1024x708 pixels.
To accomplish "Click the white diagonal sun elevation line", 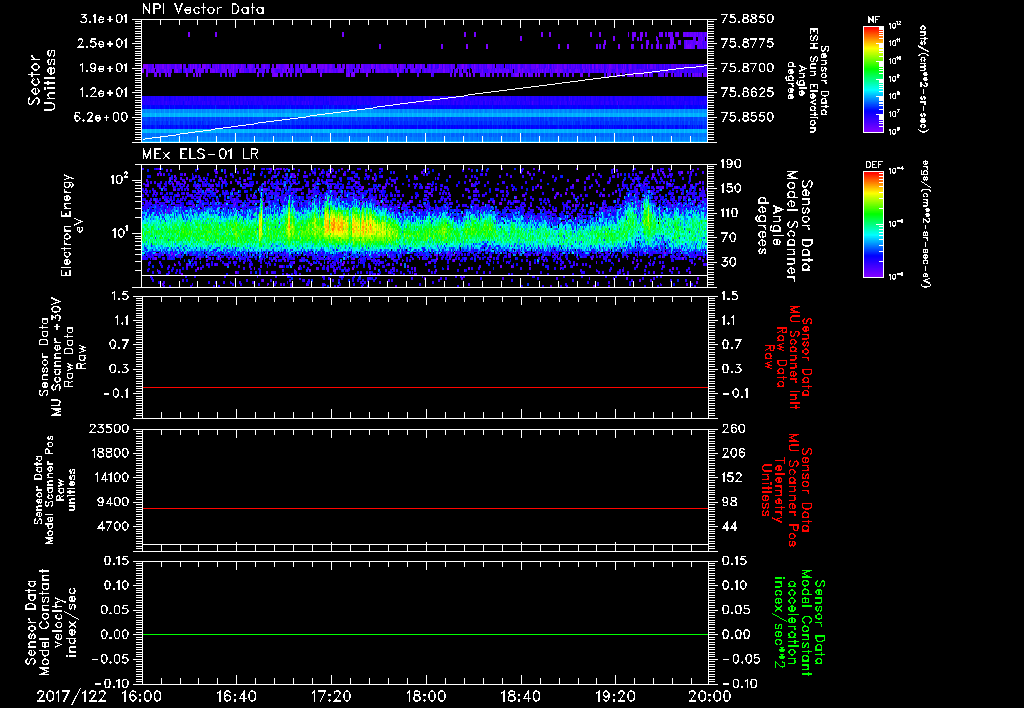I will pos(424,102).
